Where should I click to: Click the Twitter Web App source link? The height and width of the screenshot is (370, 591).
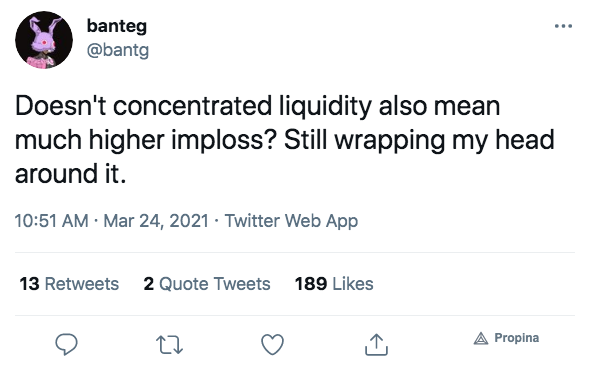[291, 221]
